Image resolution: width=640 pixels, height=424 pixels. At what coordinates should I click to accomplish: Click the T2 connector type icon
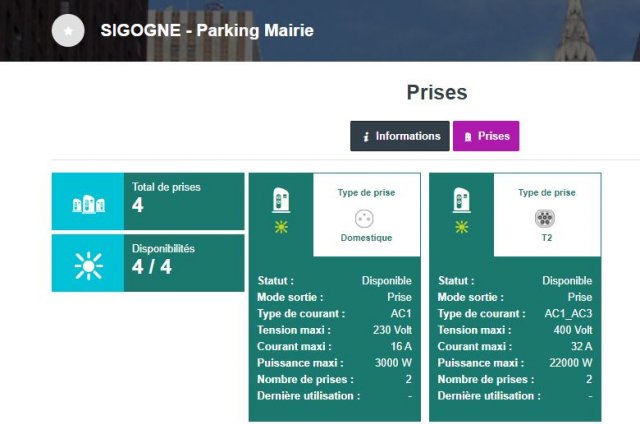tap(544, 218)
